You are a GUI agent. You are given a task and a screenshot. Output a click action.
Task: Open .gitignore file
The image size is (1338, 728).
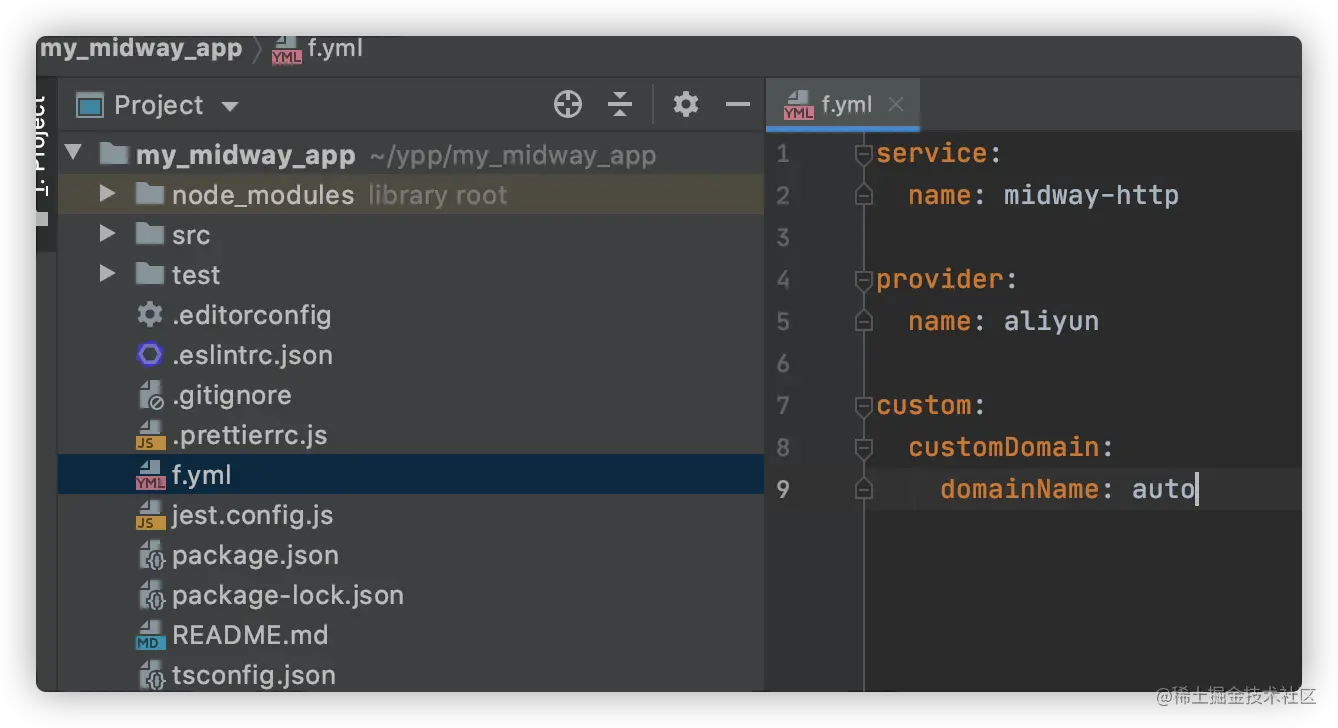pyautogui.click(x=232, y=396)
